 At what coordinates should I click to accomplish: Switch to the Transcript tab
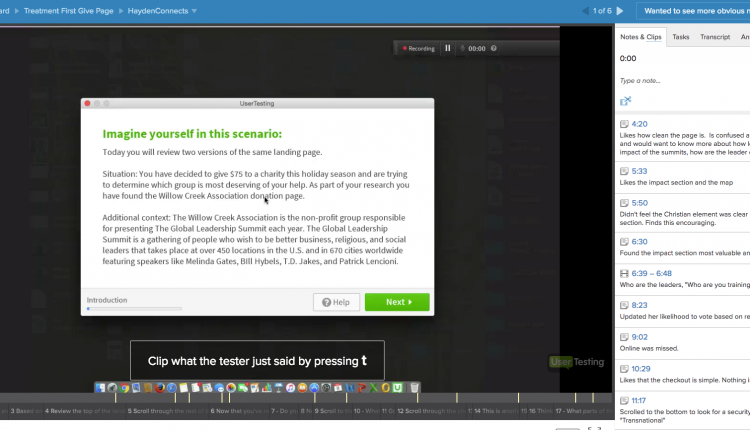point(714,37)
